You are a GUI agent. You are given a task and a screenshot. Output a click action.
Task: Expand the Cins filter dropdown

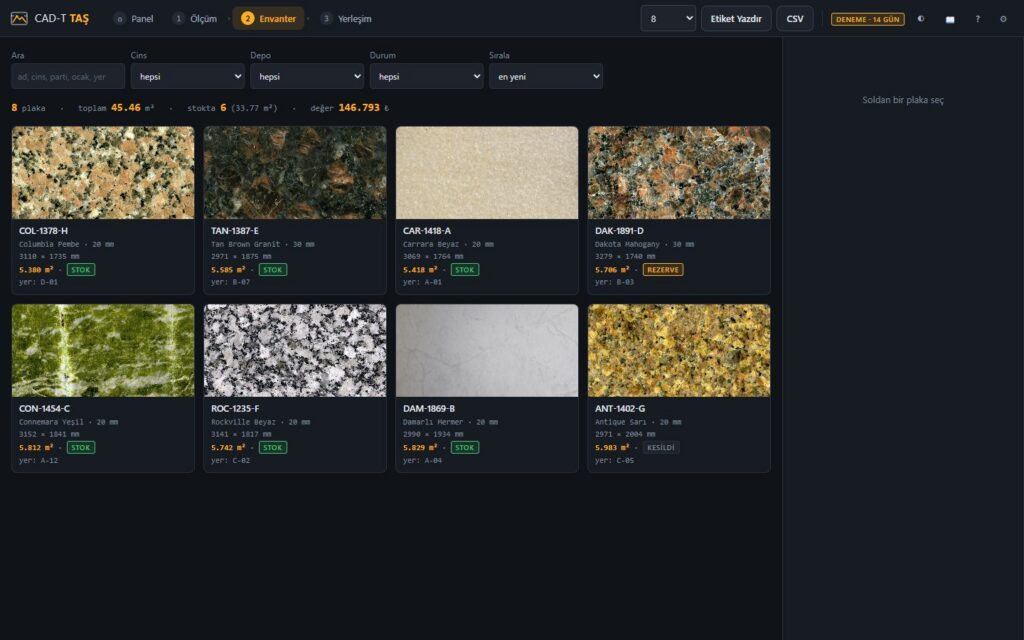click(x=187, y=76)
